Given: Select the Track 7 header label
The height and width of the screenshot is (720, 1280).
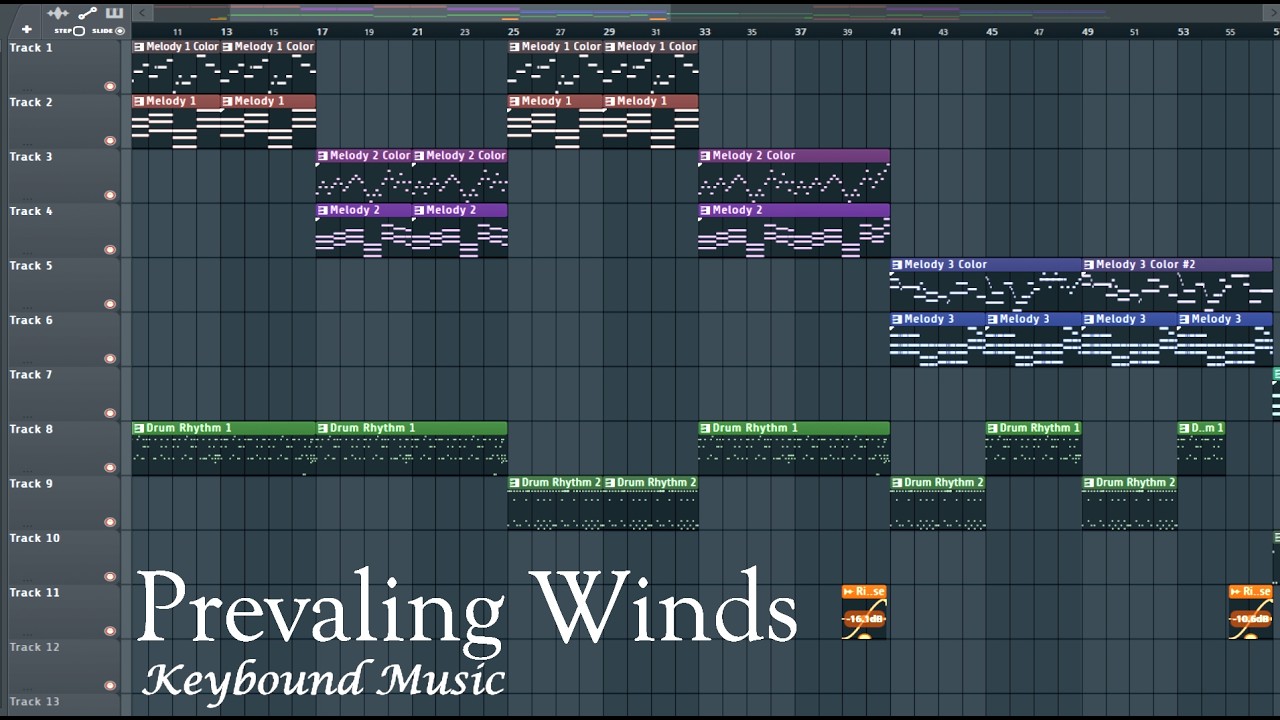Looking at the screenshot, I should click(31, 375).
